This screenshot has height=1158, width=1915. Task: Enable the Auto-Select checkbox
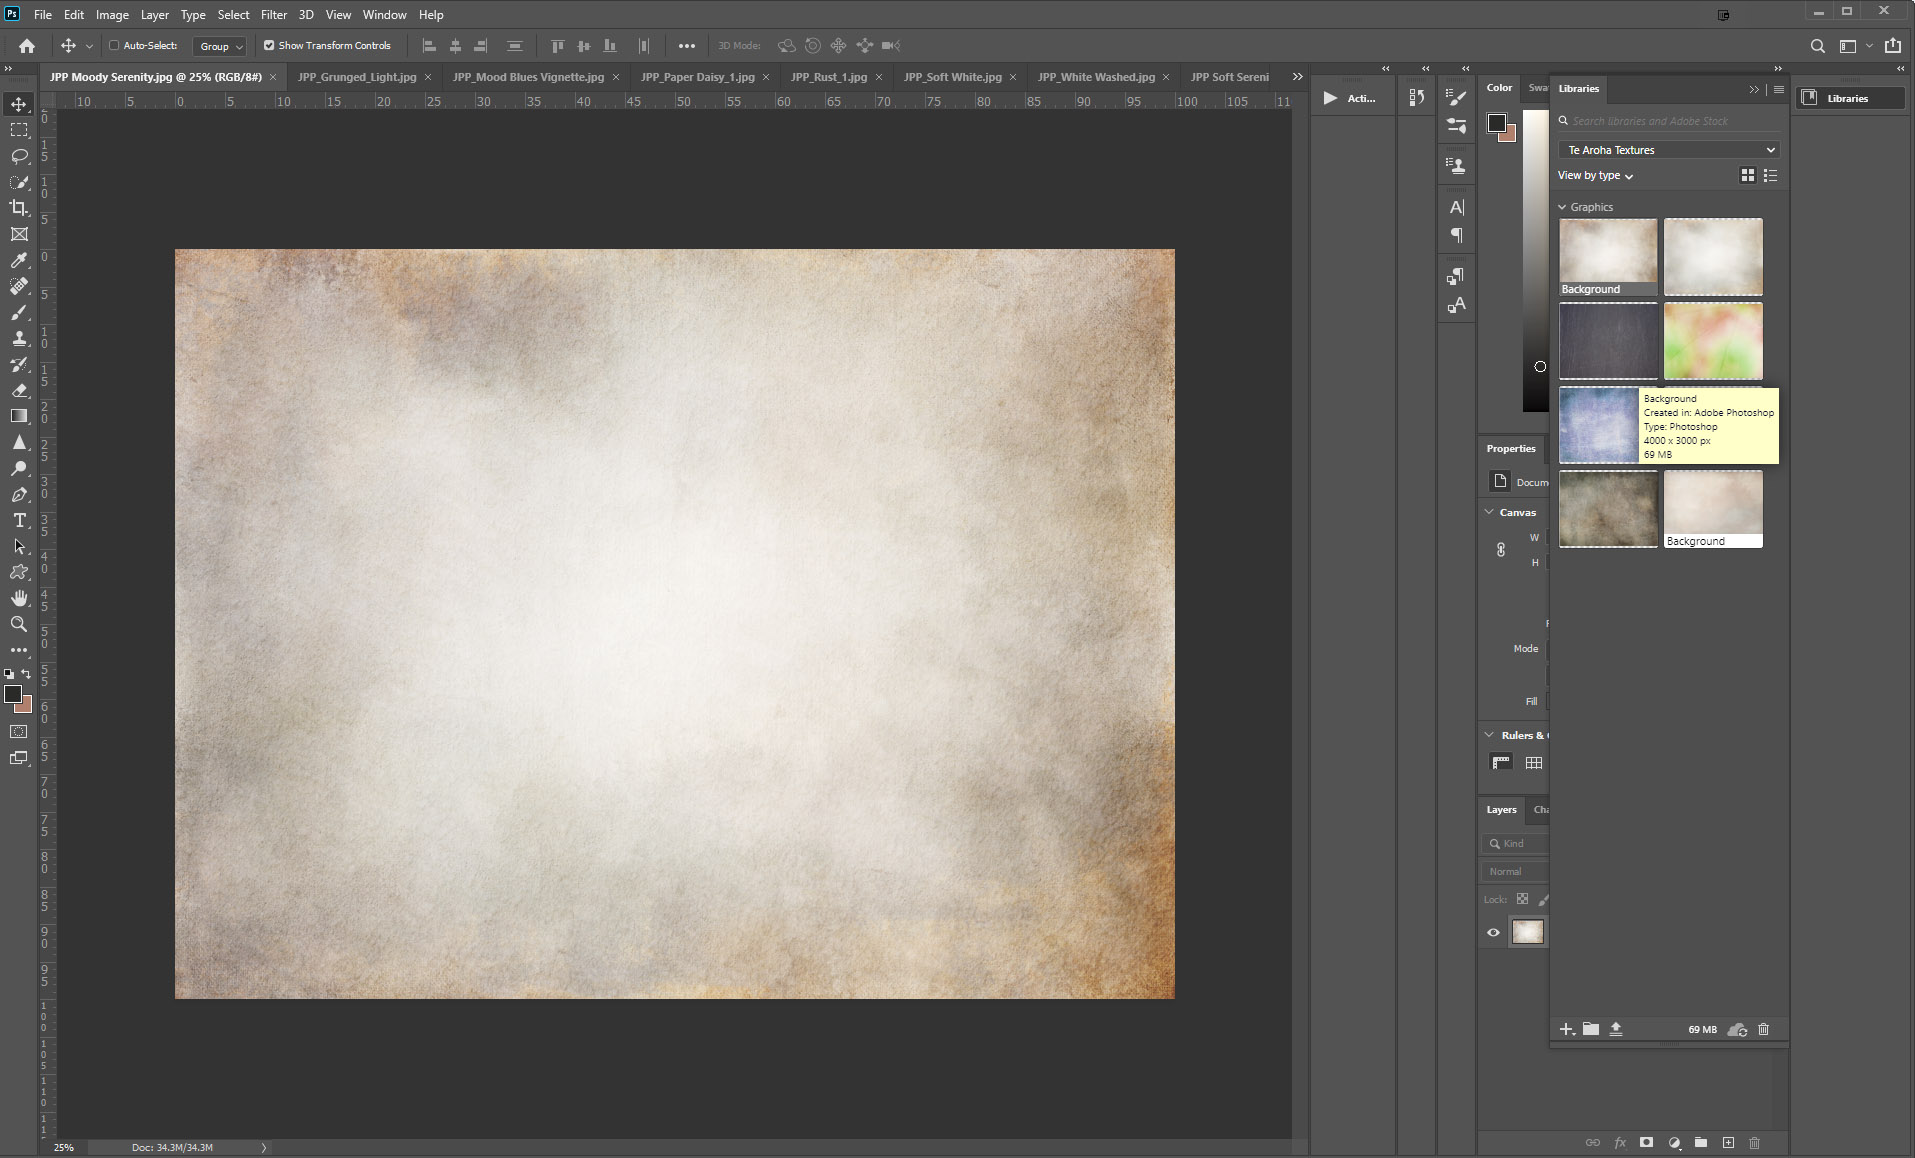(x=114, y=46)
